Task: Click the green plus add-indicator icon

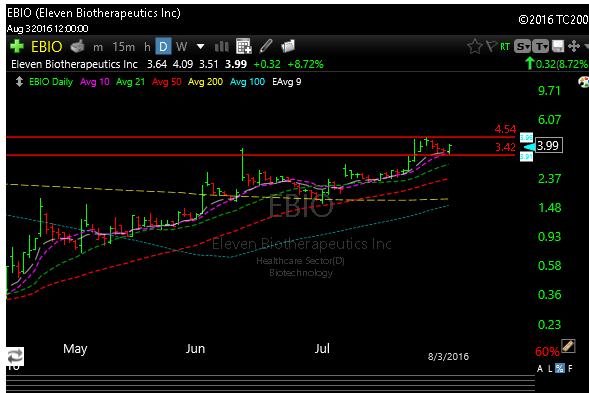Action: tap(17, 46)
